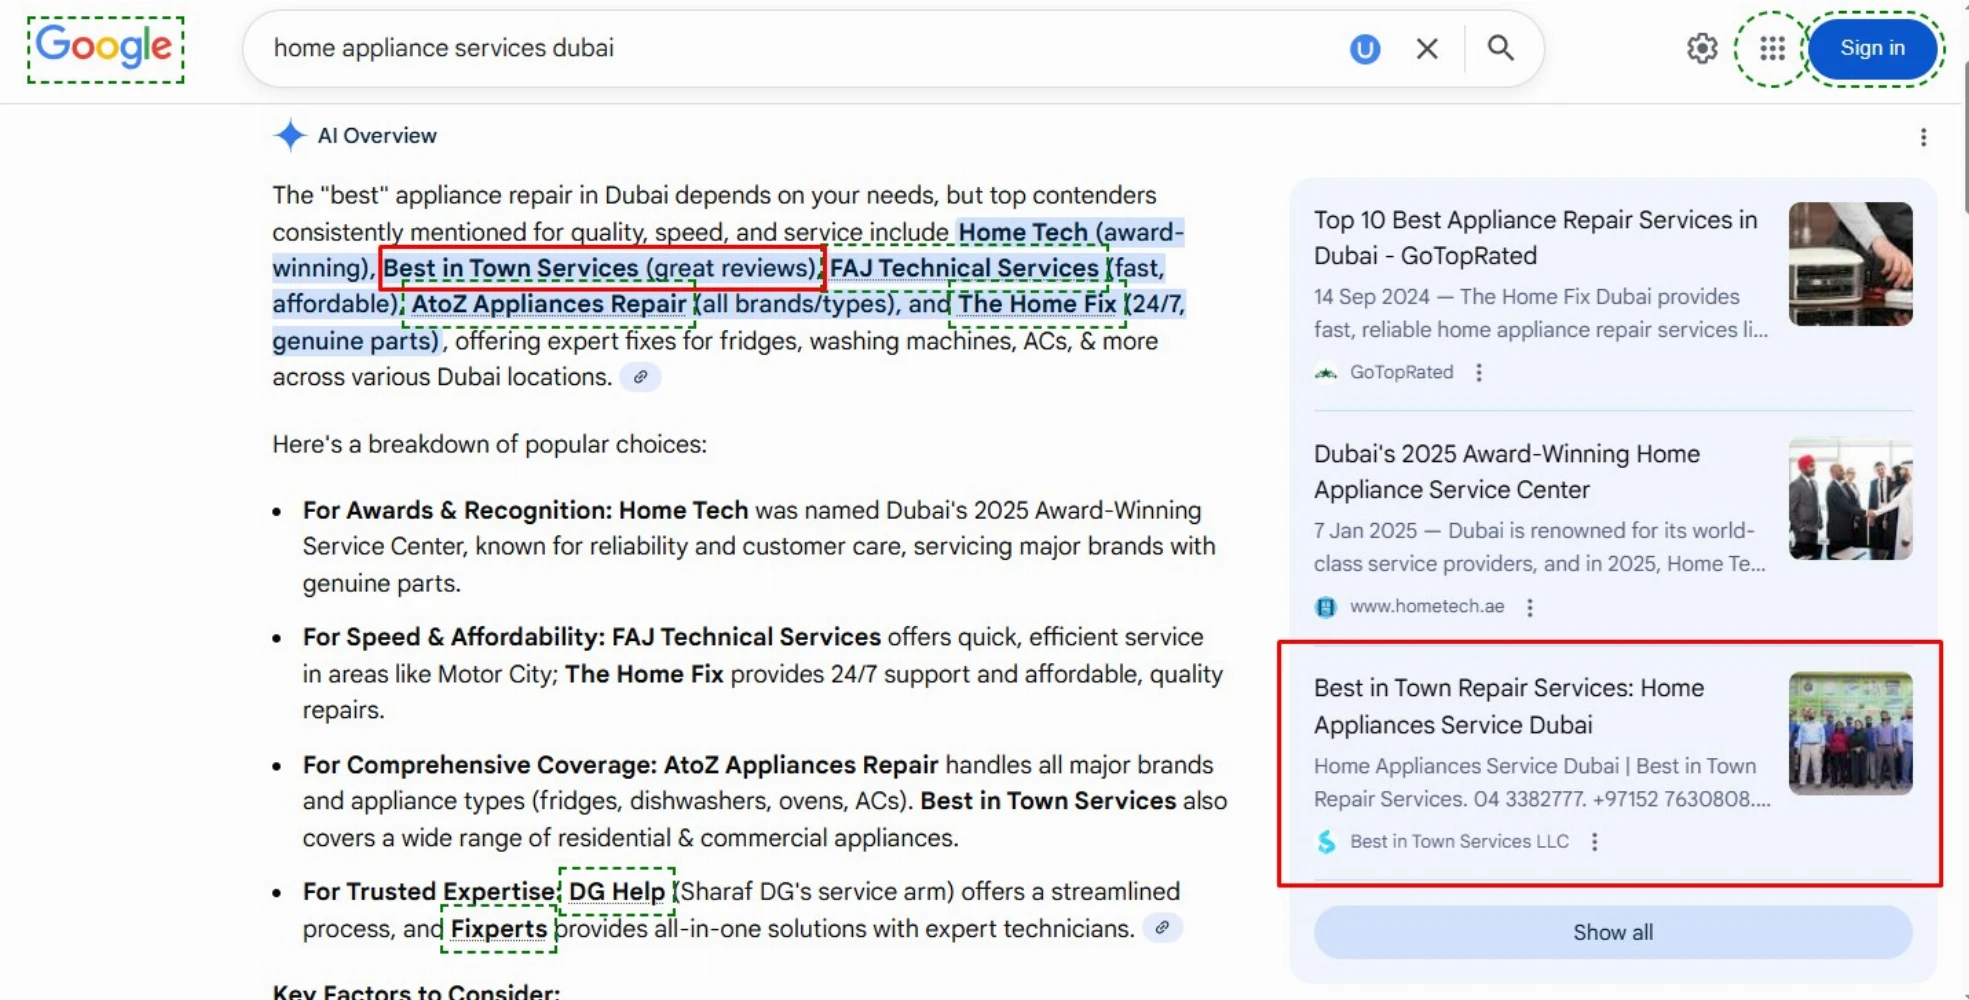Click source link icon after expert technicians
Image resolution: width=1969 pixels, height=1000 pixels.
click(1161, 928)
